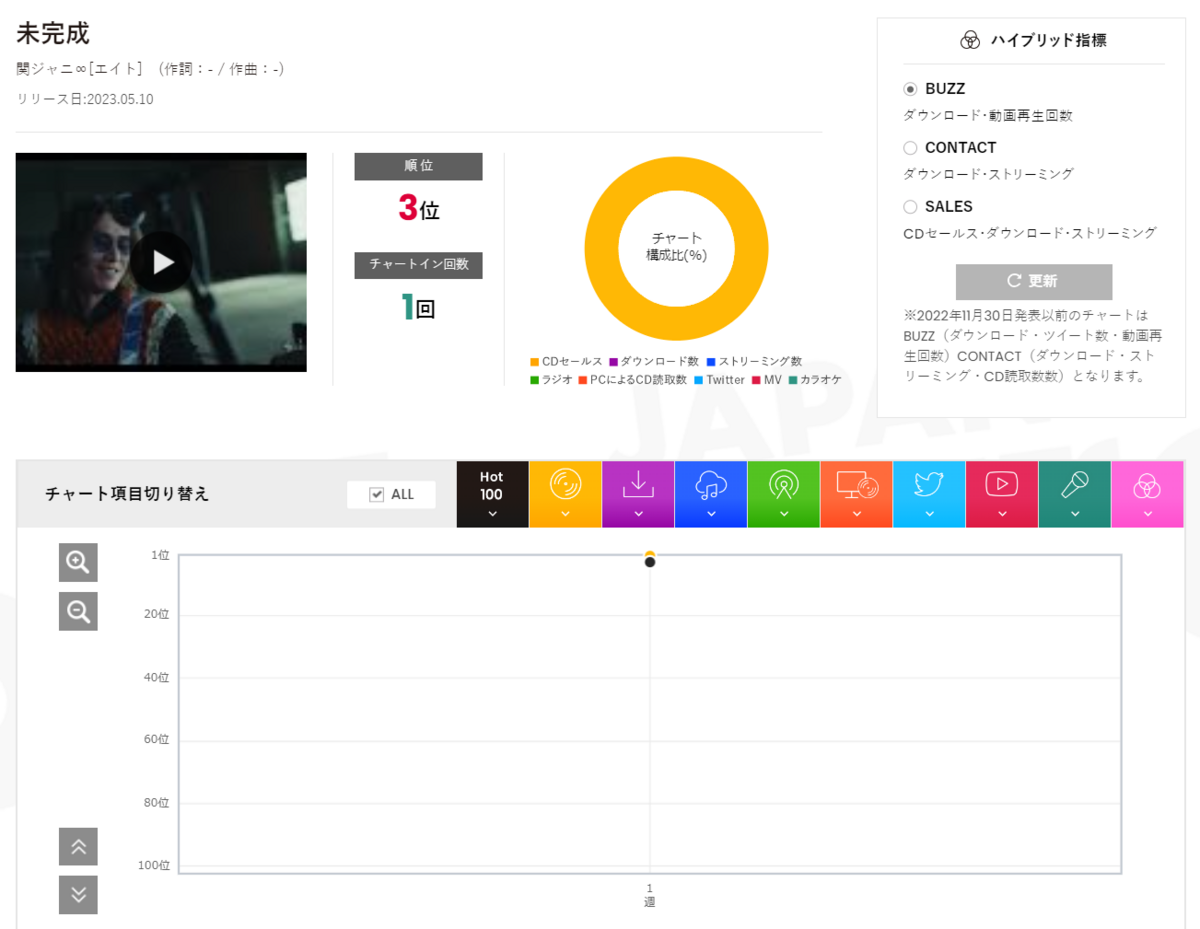This screenshot has width=1200, height=929.
Task: Expand the green radio dropdown arrow
Action: tap(784, 514)
